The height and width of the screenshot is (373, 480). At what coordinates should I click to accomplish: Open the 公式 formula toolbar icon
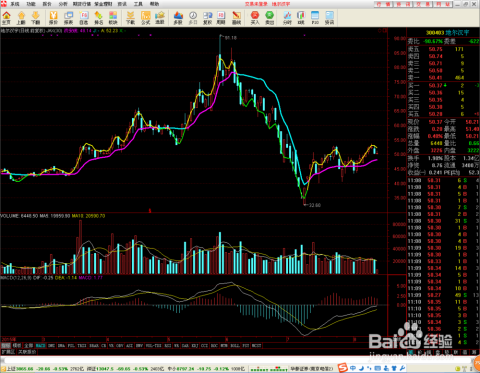click(146, 18)
